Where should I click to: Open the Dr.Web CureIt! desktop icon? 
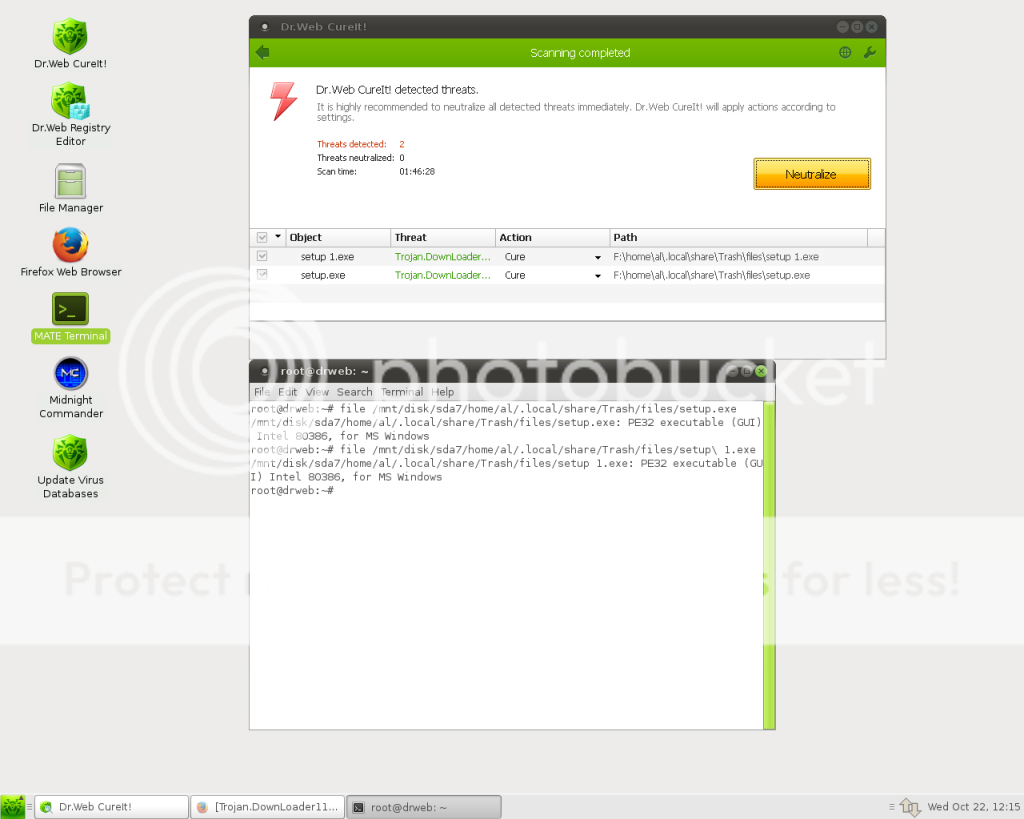tap(70, 43)
